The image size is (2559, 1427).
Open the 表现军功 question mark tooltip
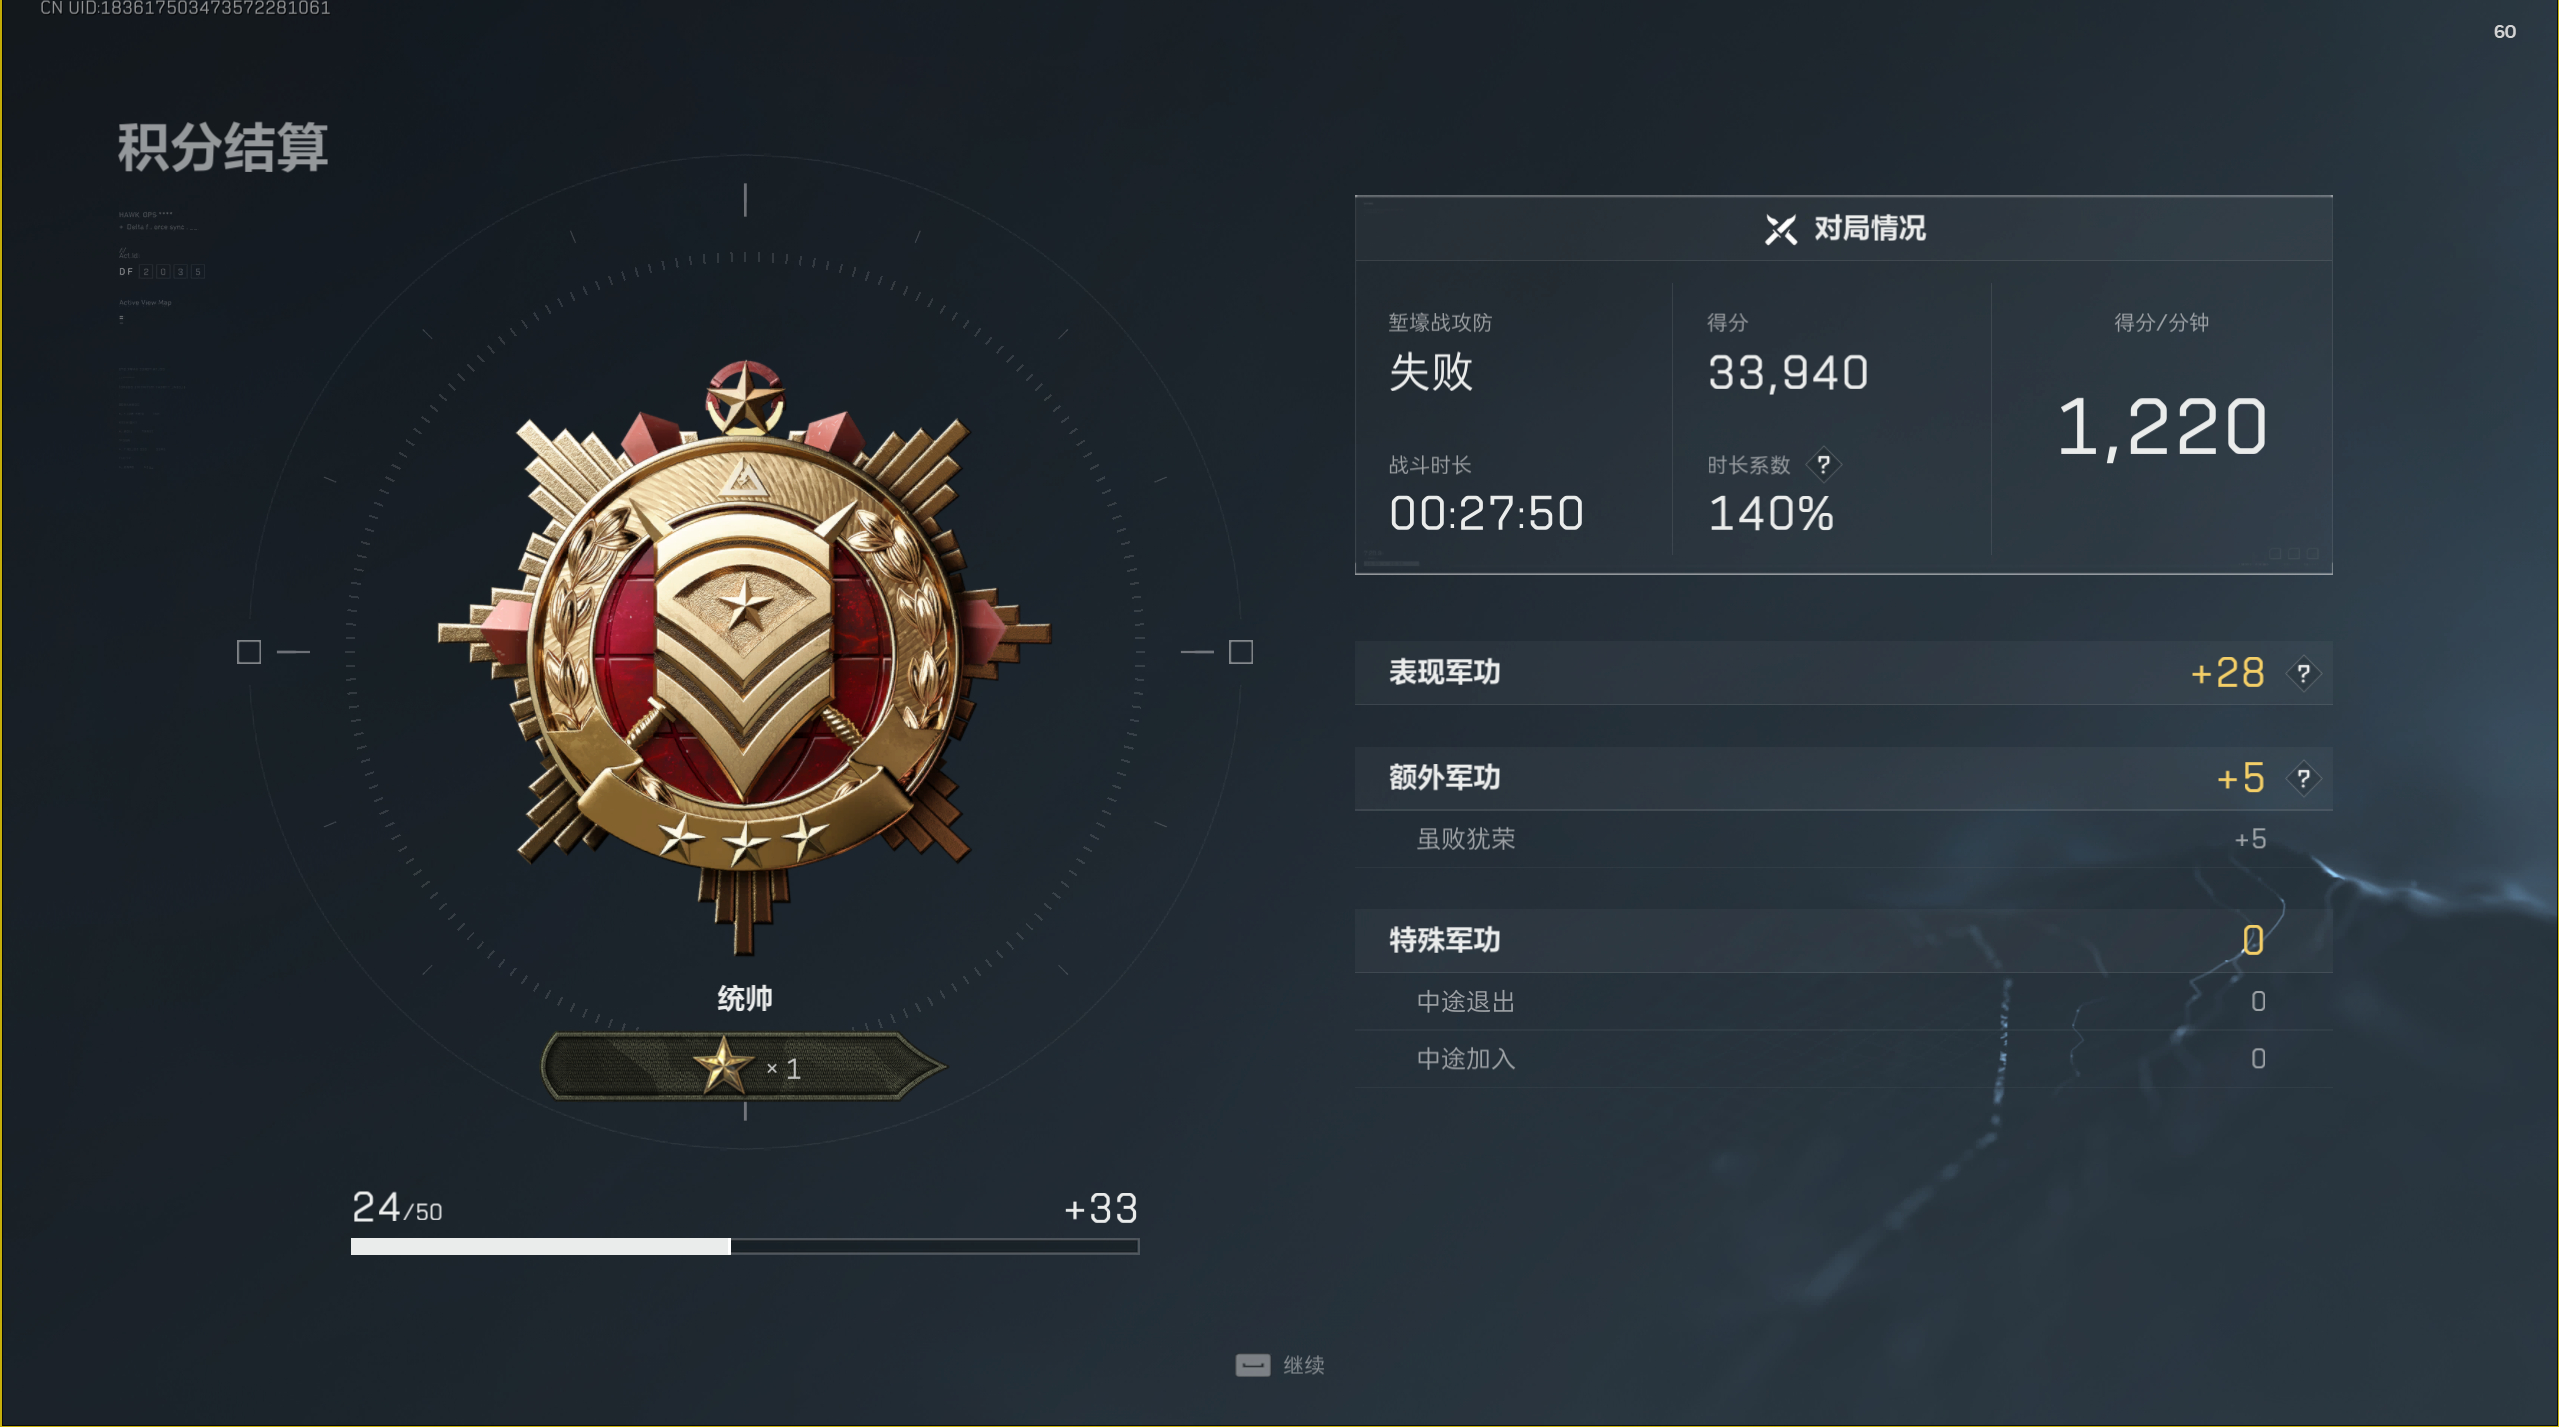[2303, 673]
